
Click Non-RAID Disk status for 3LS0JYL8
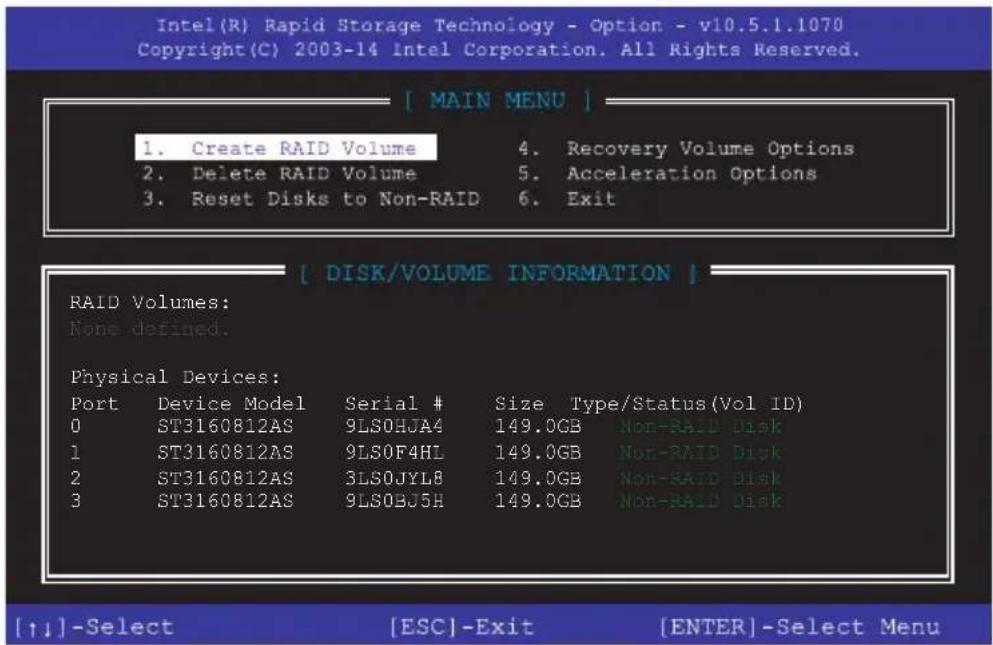click(700, 478)
